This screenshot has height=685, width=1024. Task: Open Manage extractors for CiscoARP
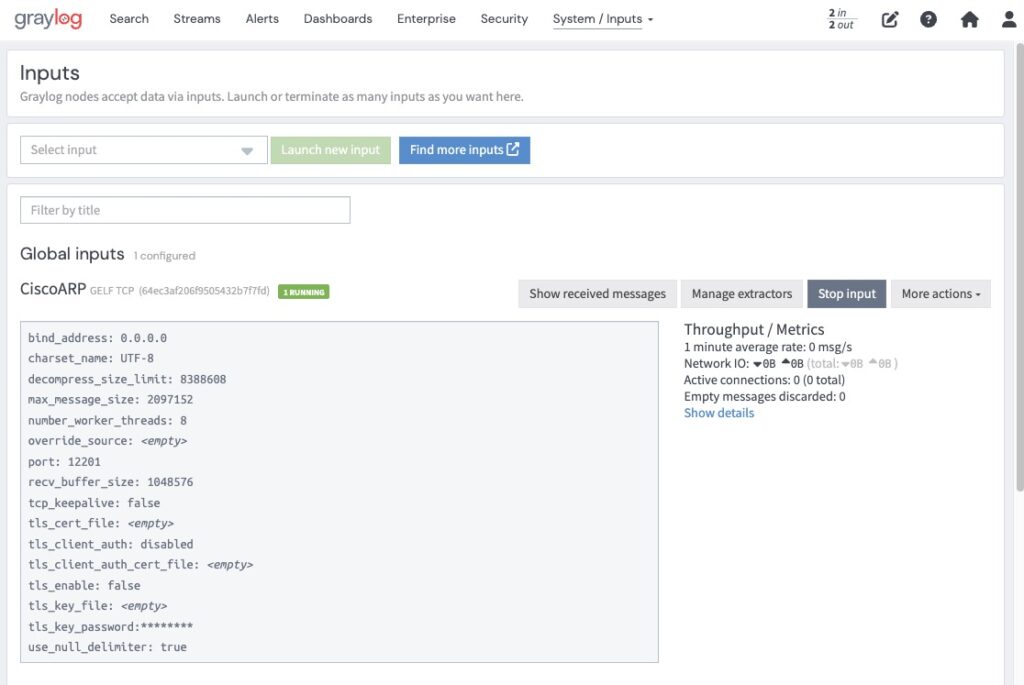tap(742, 294)
